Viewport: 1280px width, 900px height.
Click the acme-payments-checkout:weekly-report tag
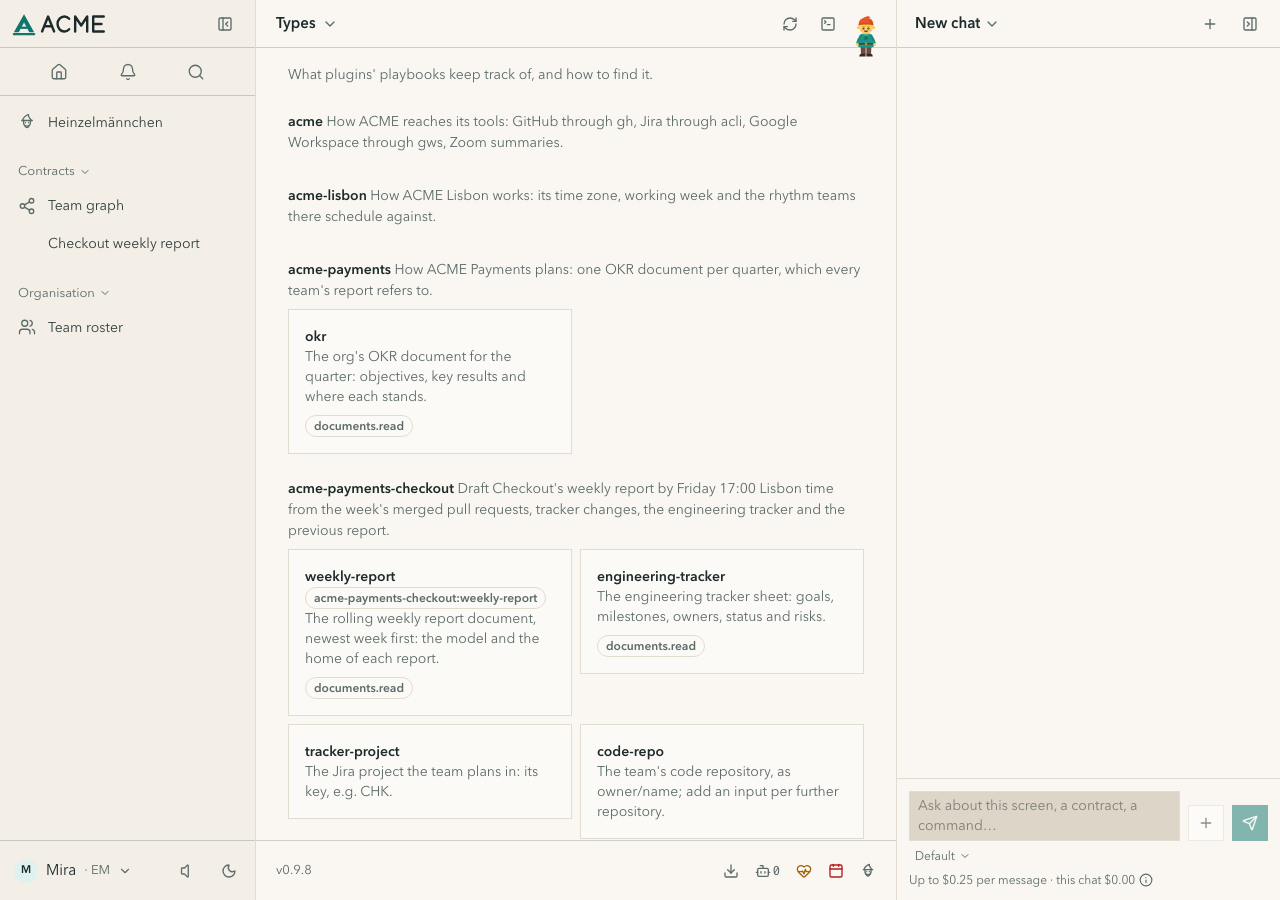[x=426, y=598]
